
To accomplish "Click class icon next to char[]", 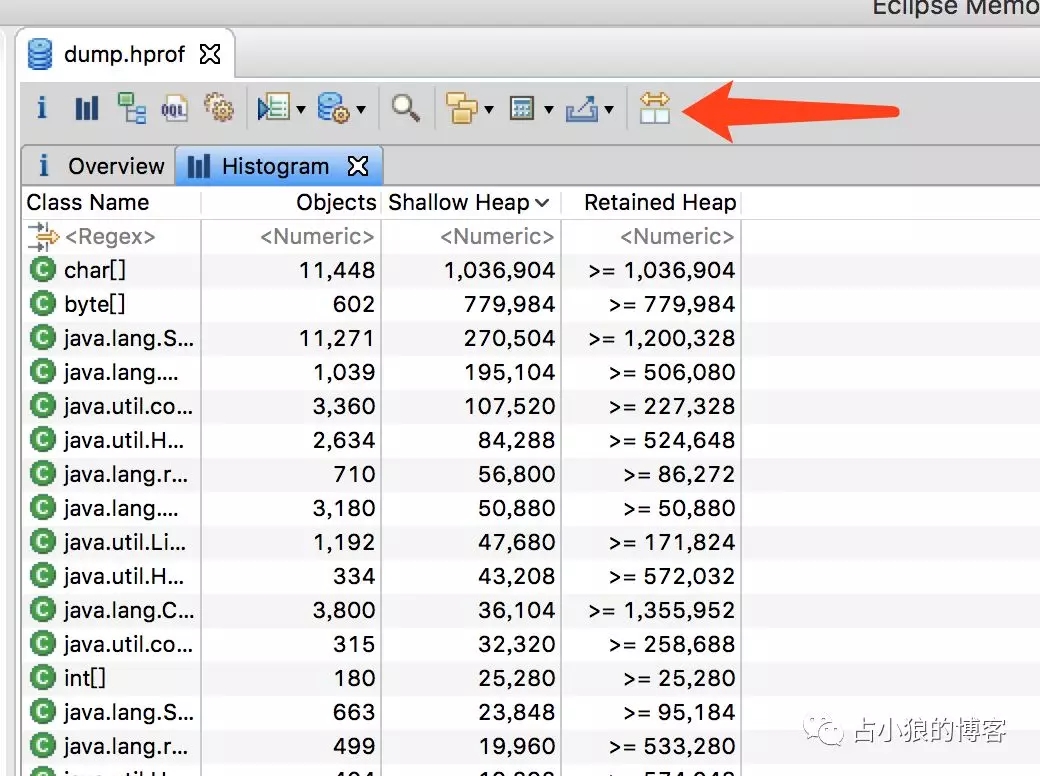I will (x=42, y=270).
